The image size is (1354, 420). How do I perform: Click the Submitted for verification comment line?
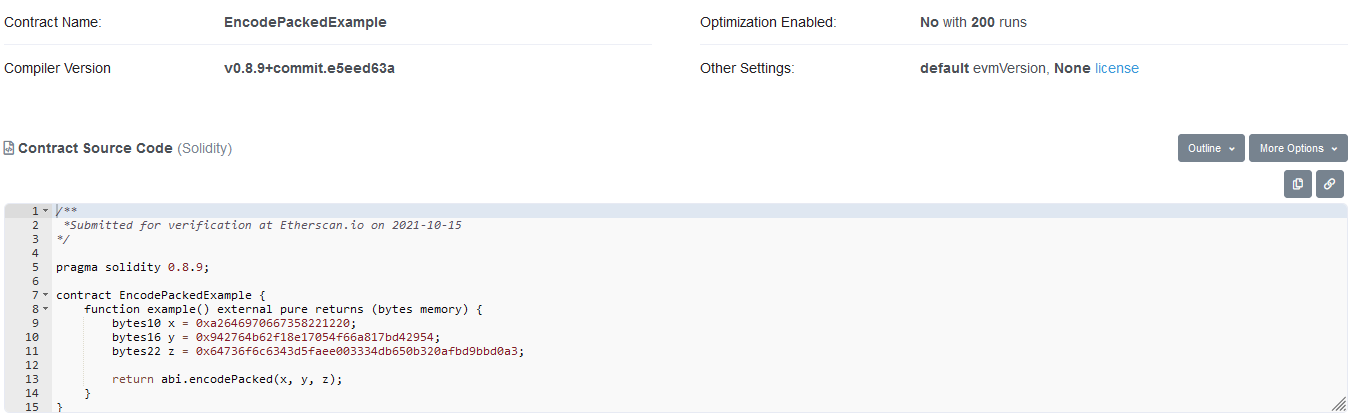pyautogui.click(x=262, y=225)
